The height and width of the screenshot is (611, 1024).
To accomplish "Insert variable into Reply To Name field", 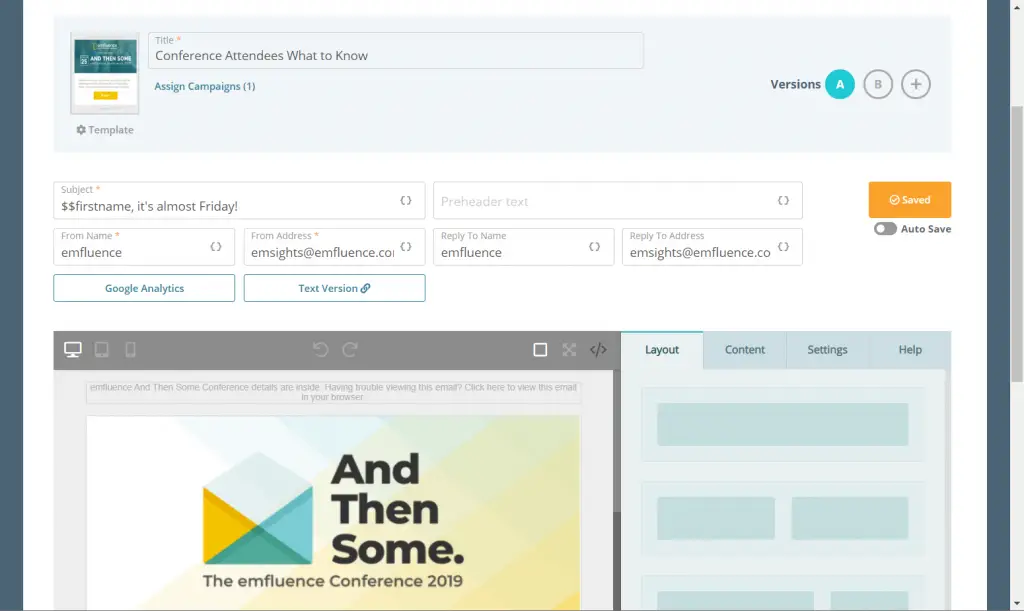I will click(594, 247).
